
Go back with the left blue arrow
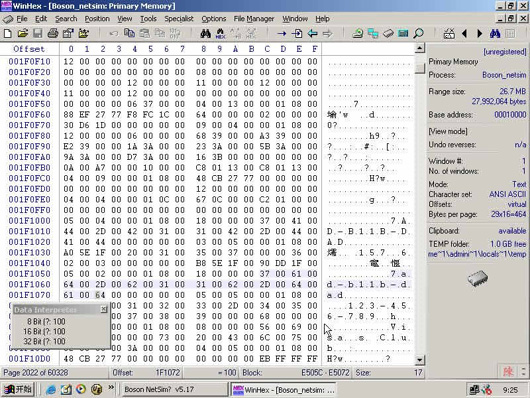pos(312,33)
